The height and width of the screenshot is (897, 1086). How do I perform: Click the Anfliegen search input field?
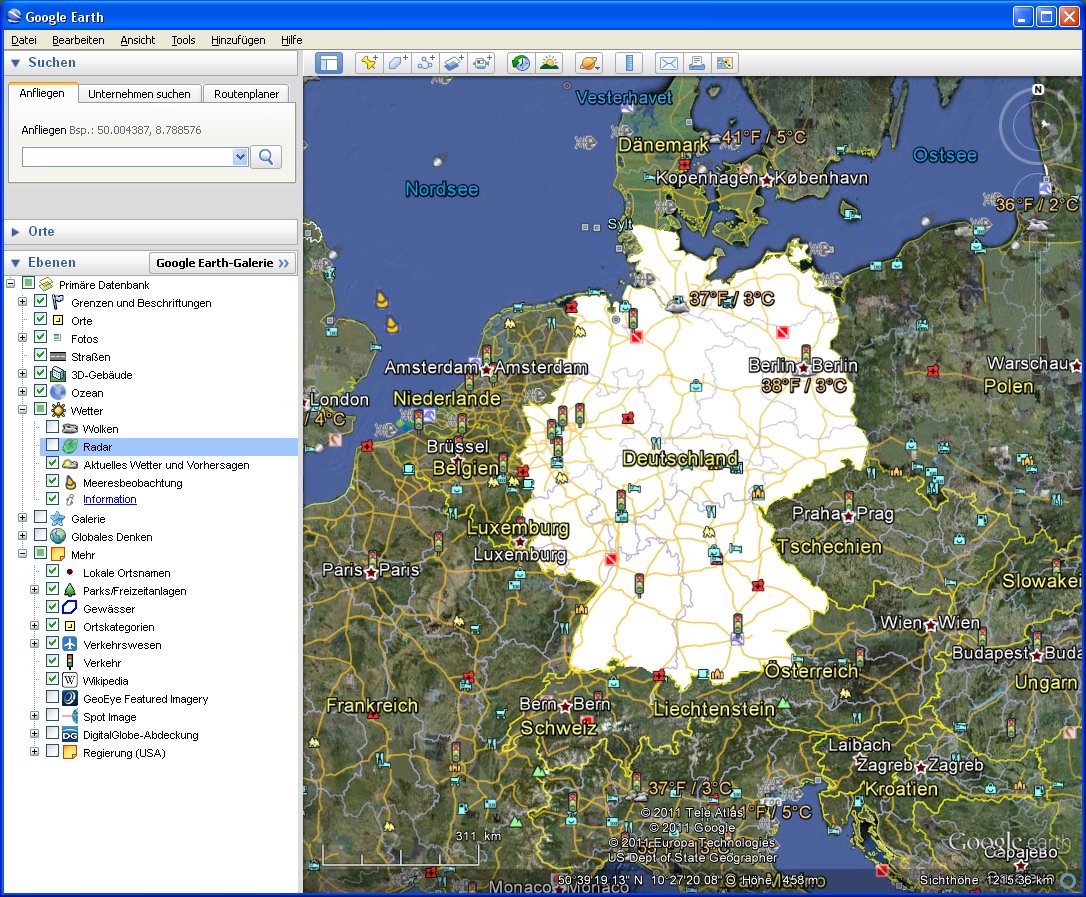click(128, 157)
